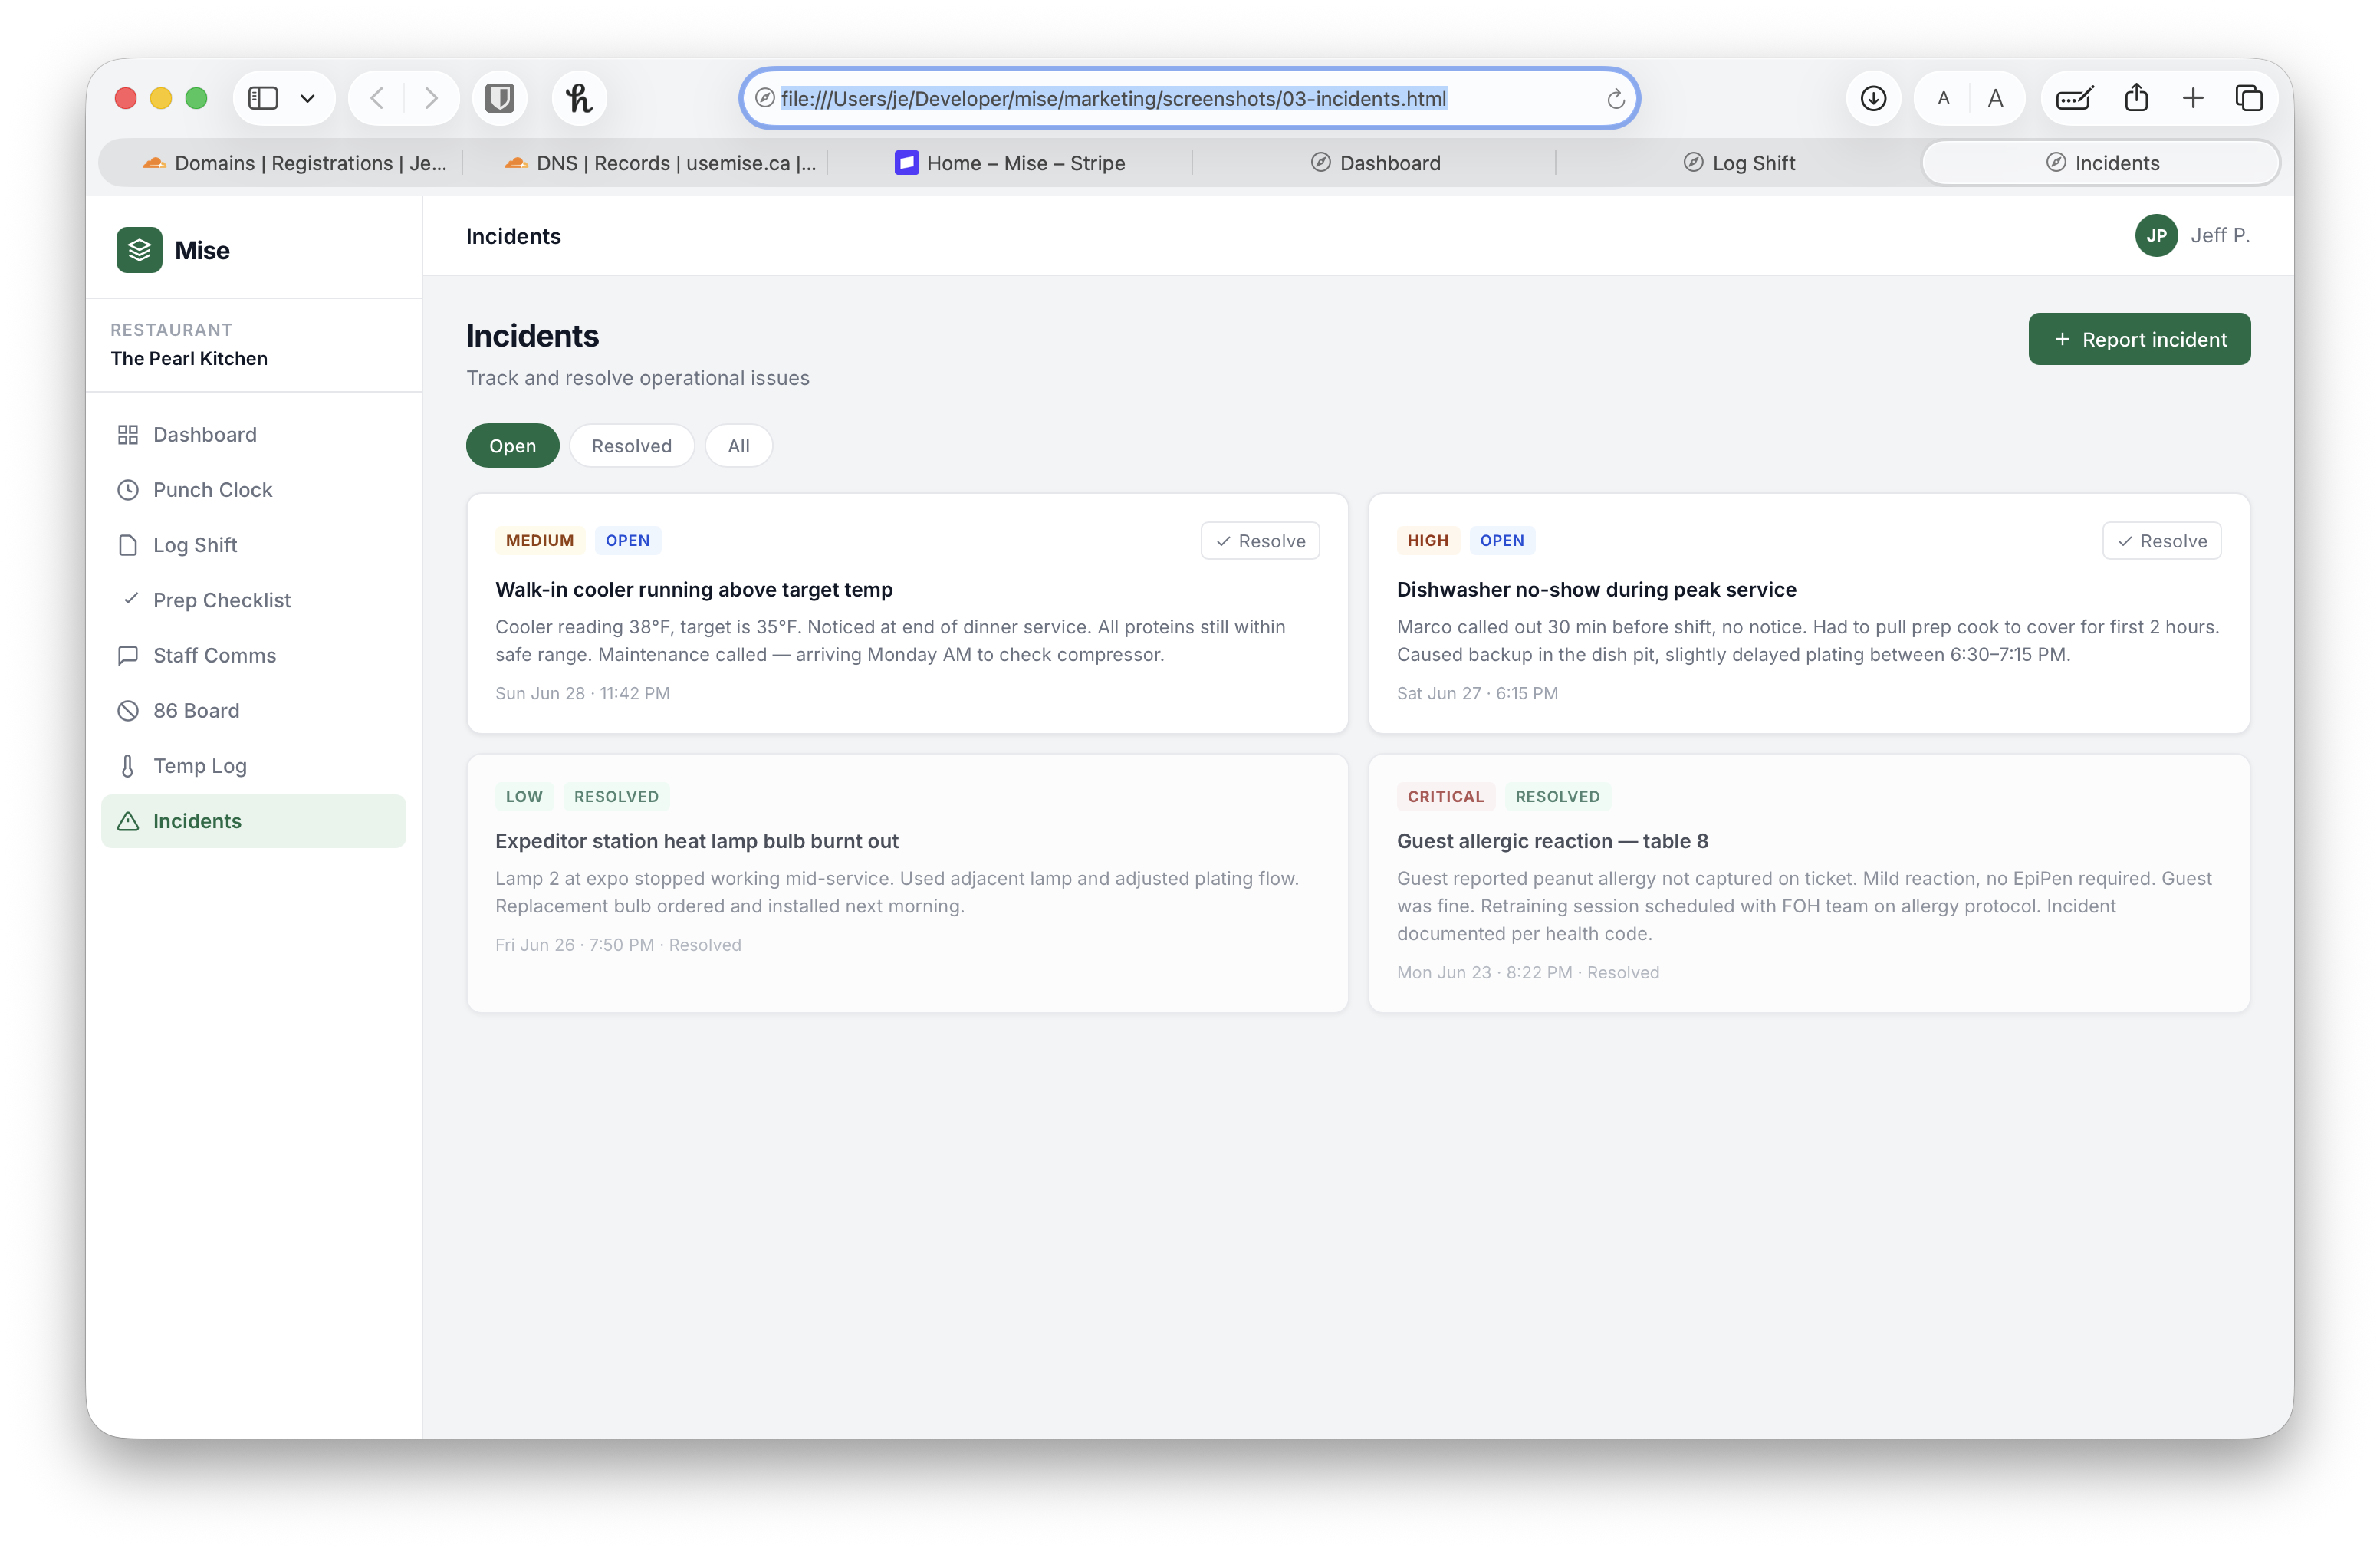Click OPEN status badge on dishwasher card
This screenshot has width=2380, height=1552.
1502,541
